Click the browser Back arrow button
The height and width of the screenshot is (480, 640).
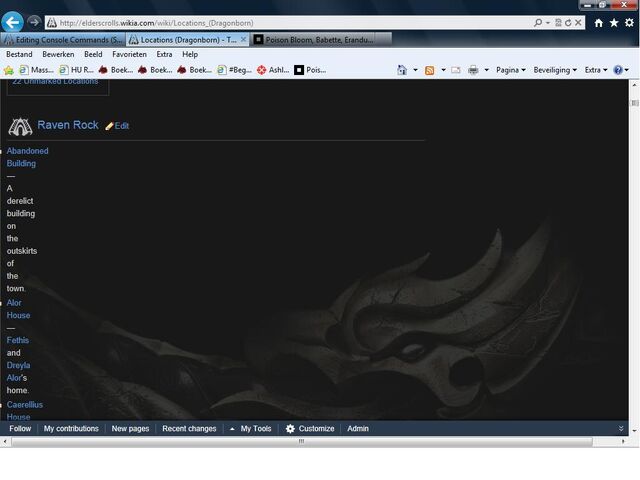[12, 22]
